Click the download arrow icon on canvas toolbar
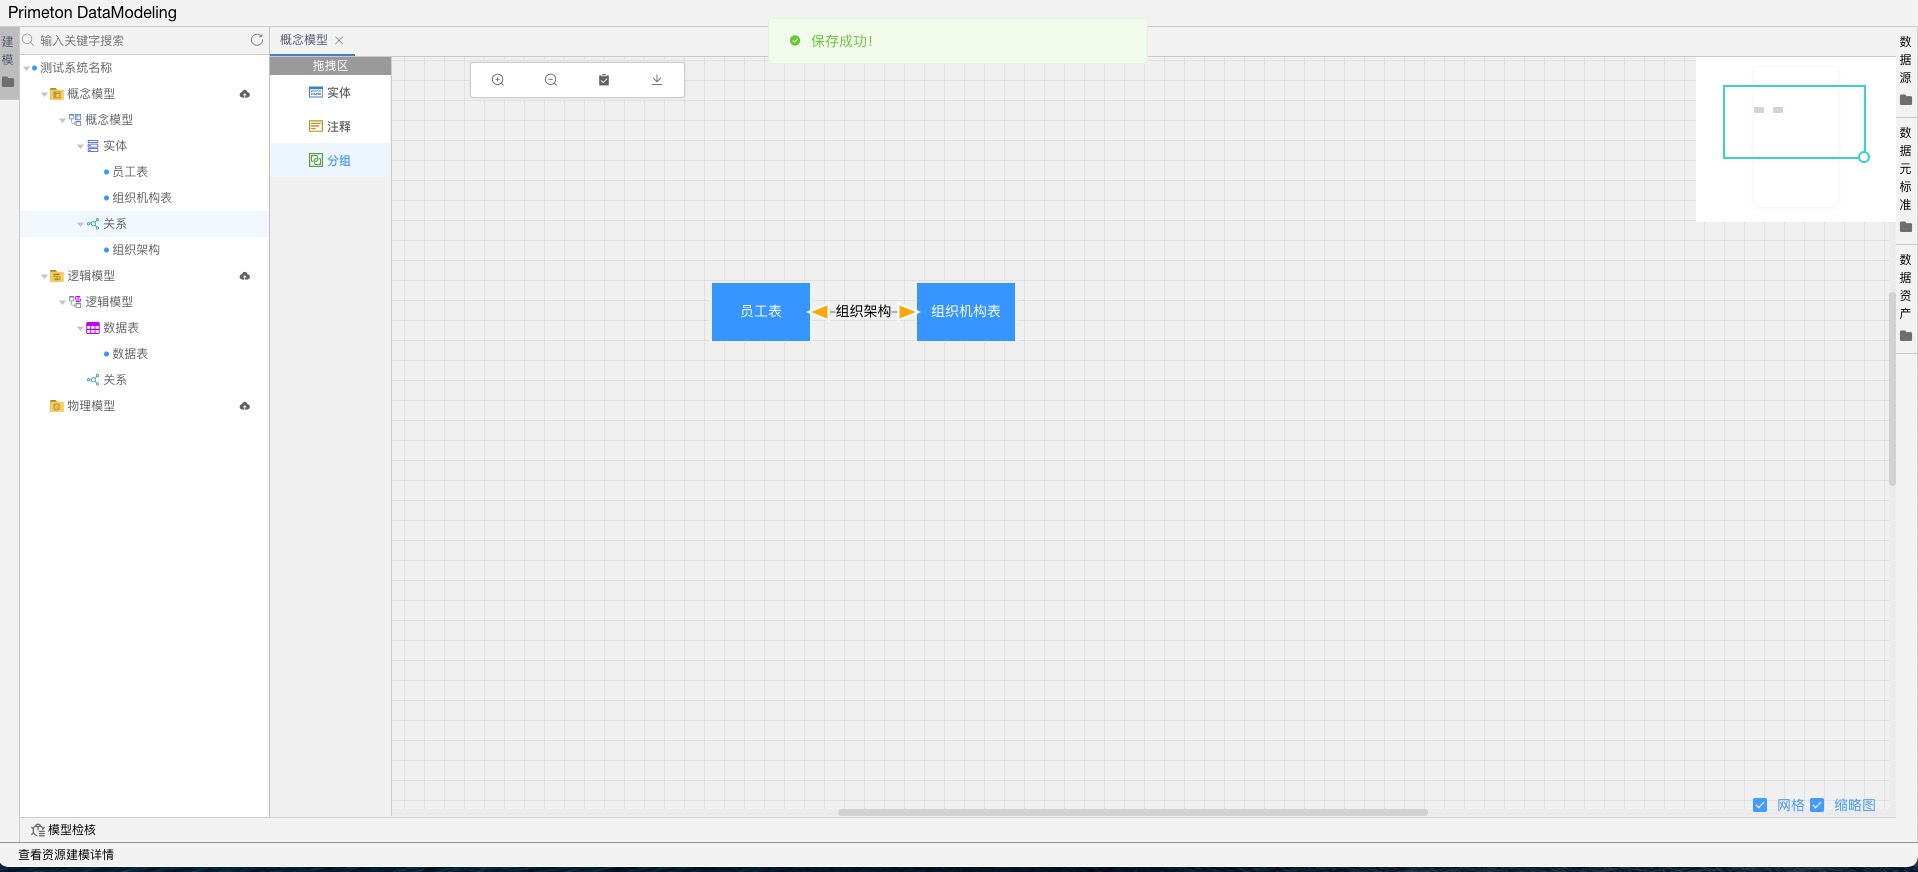 (657, 80)
